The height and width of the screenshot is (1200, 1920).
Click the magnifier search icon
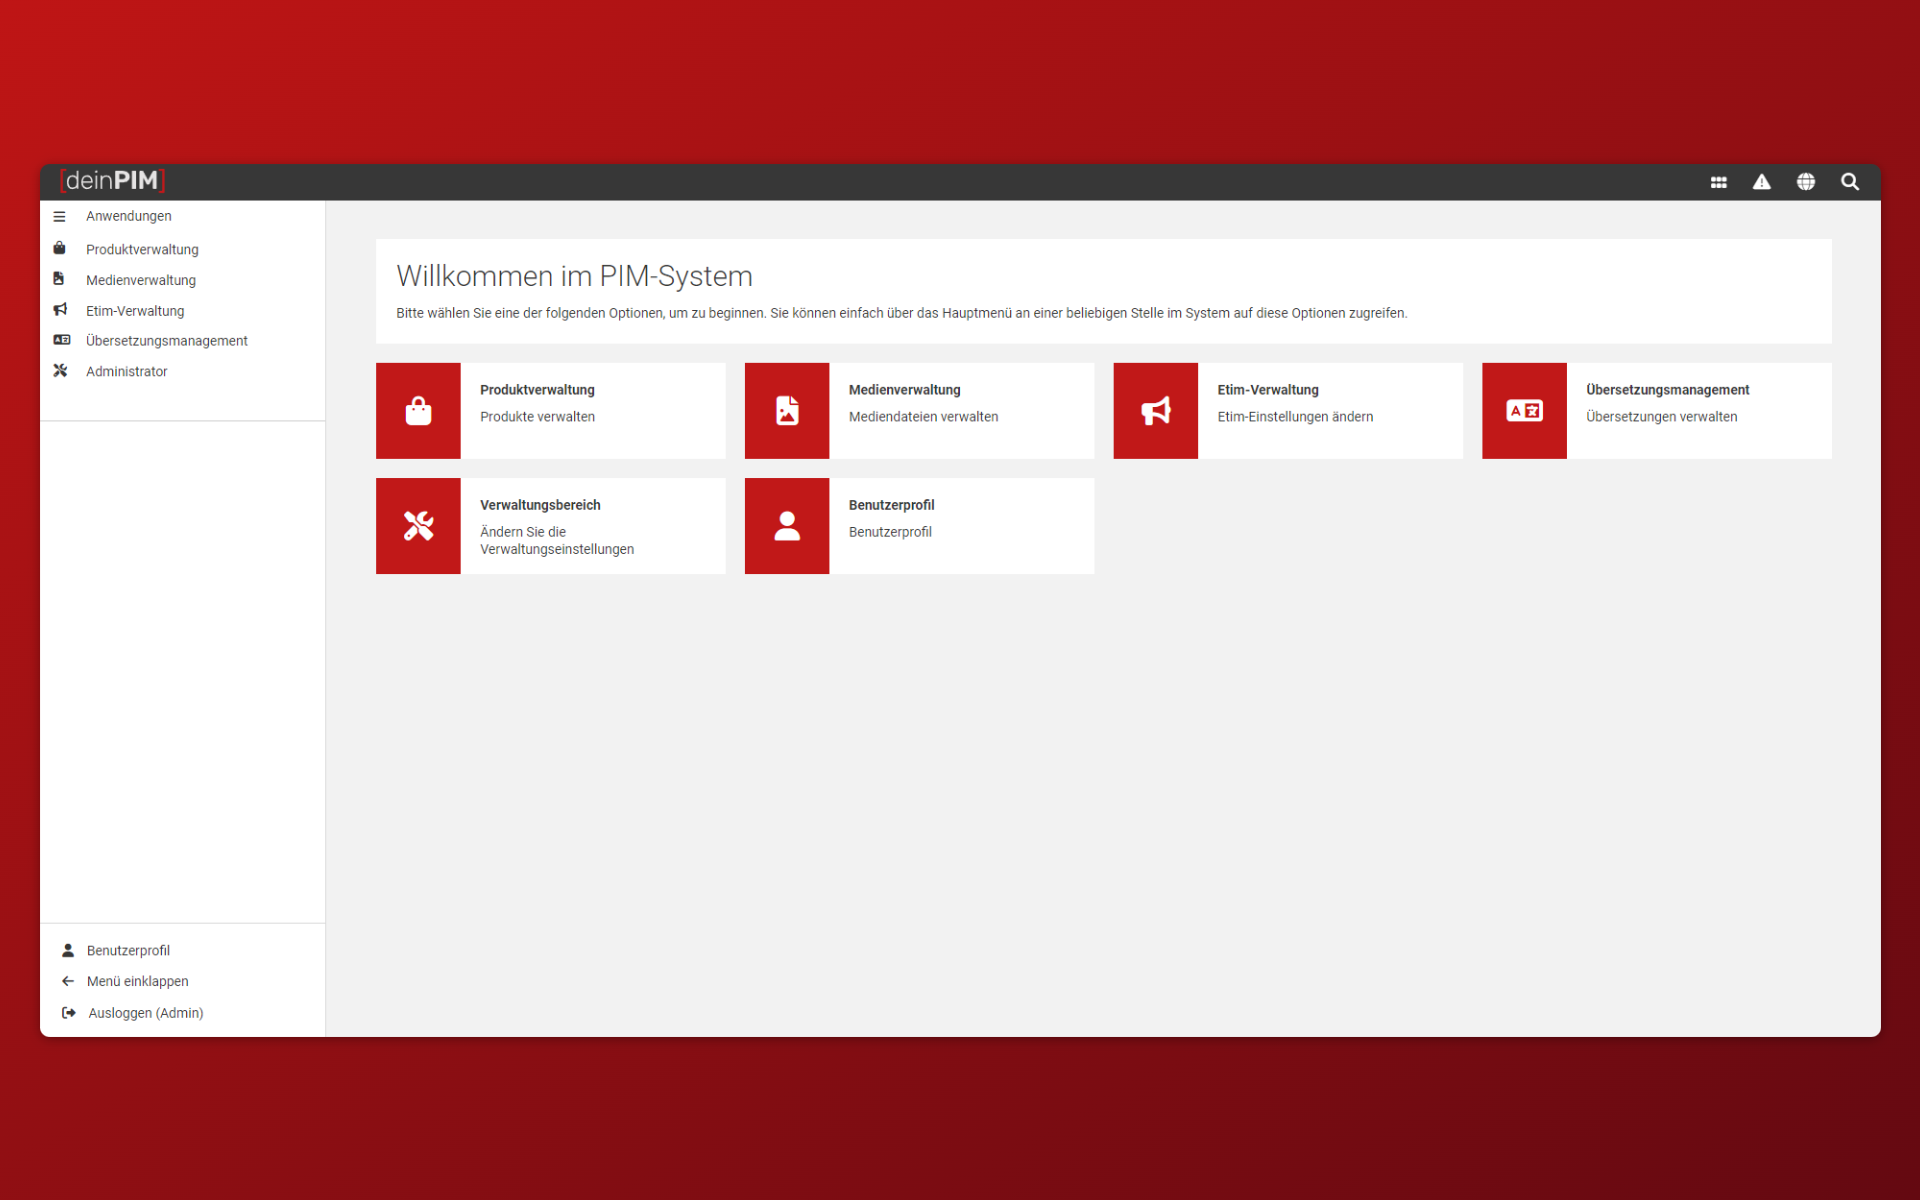[x=1849, y=182]
